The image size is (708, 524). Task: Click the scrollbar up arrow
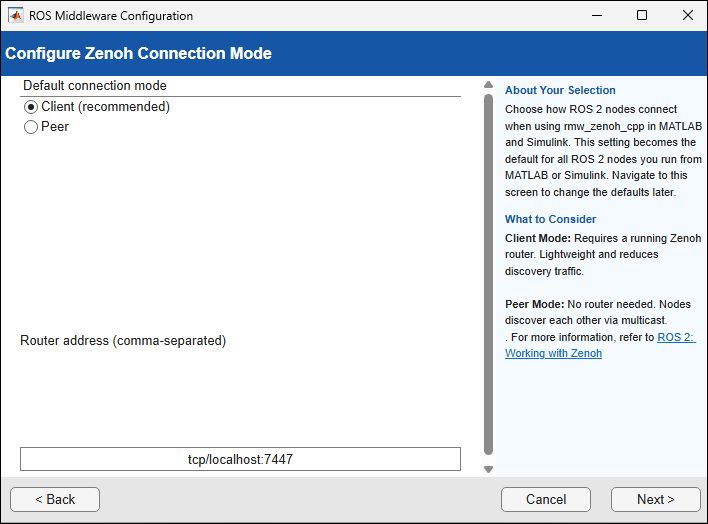[488, 84]
